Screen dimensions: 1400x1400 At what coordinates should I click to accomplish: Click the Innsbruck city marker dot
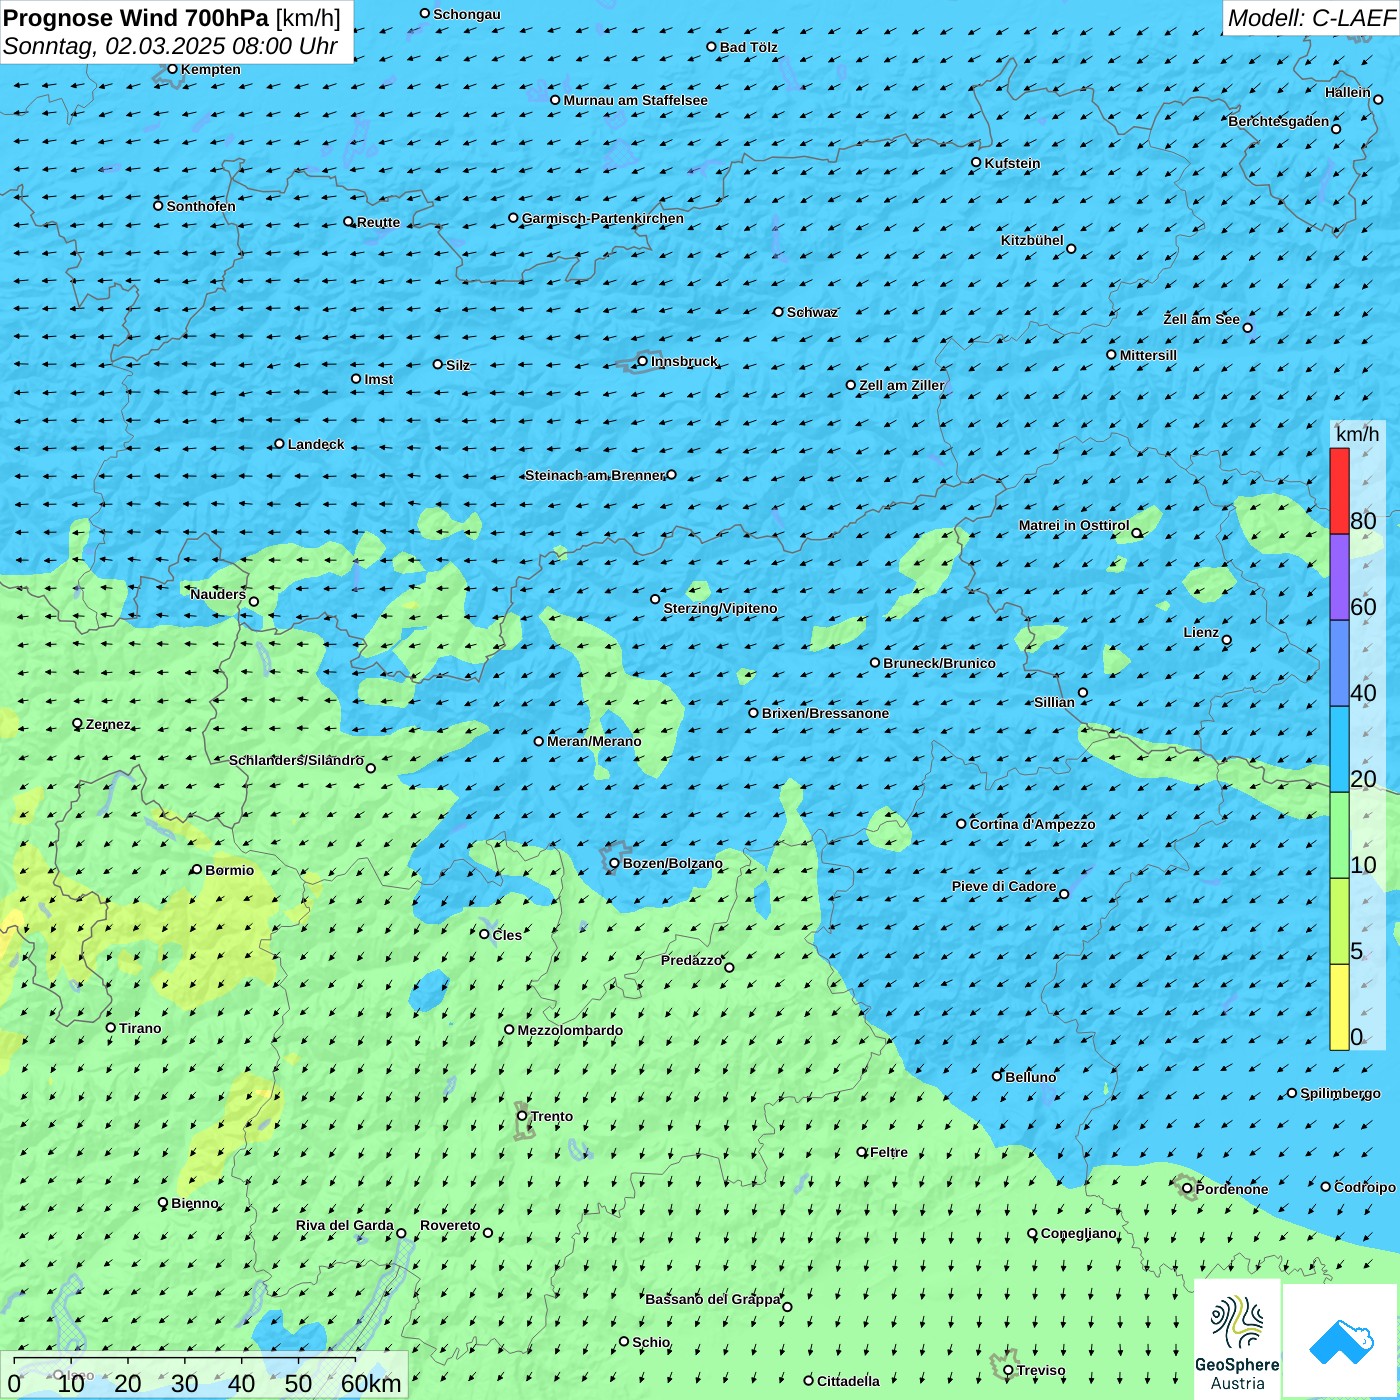[x=642, y=361]
